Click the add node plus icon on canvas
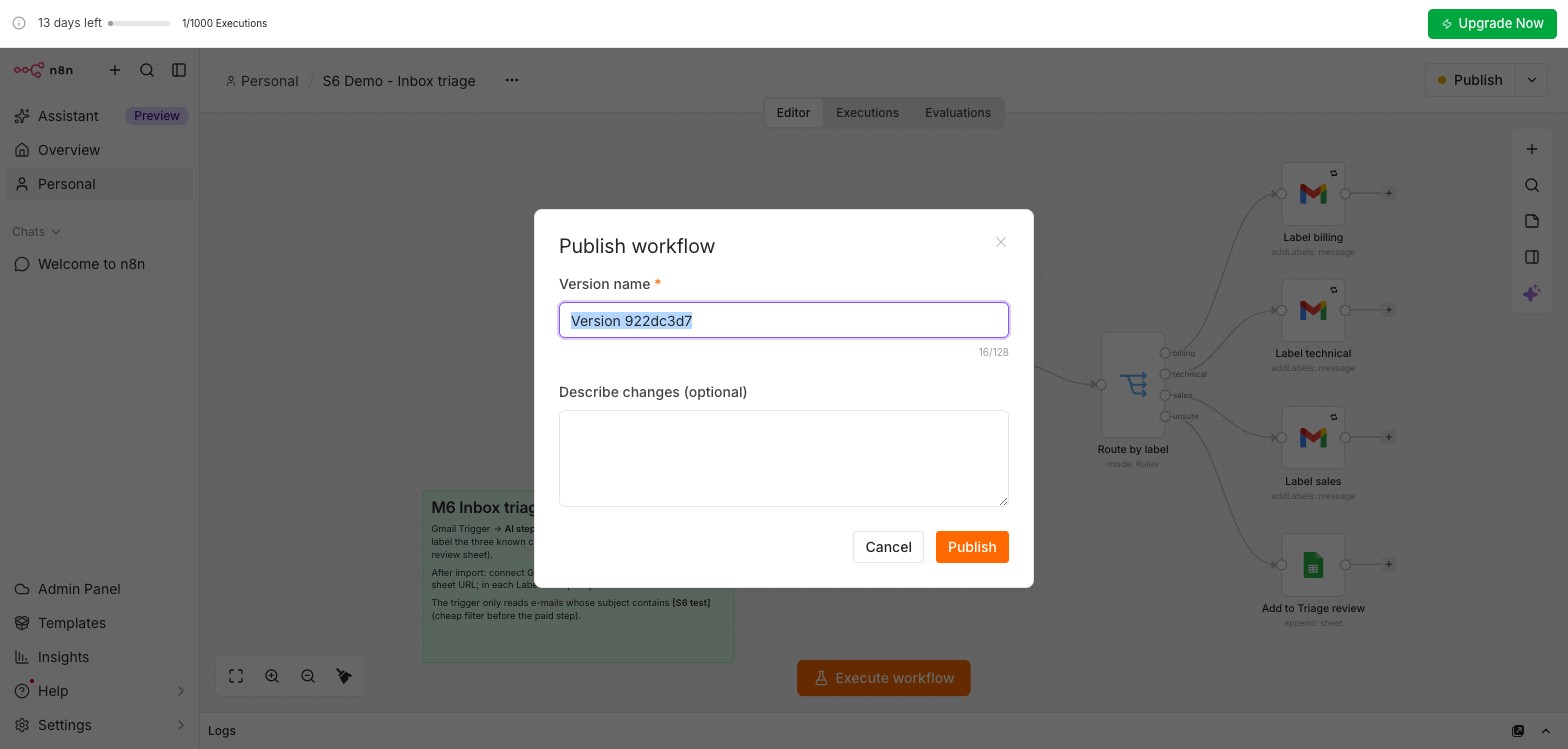 pos(1532,149)
